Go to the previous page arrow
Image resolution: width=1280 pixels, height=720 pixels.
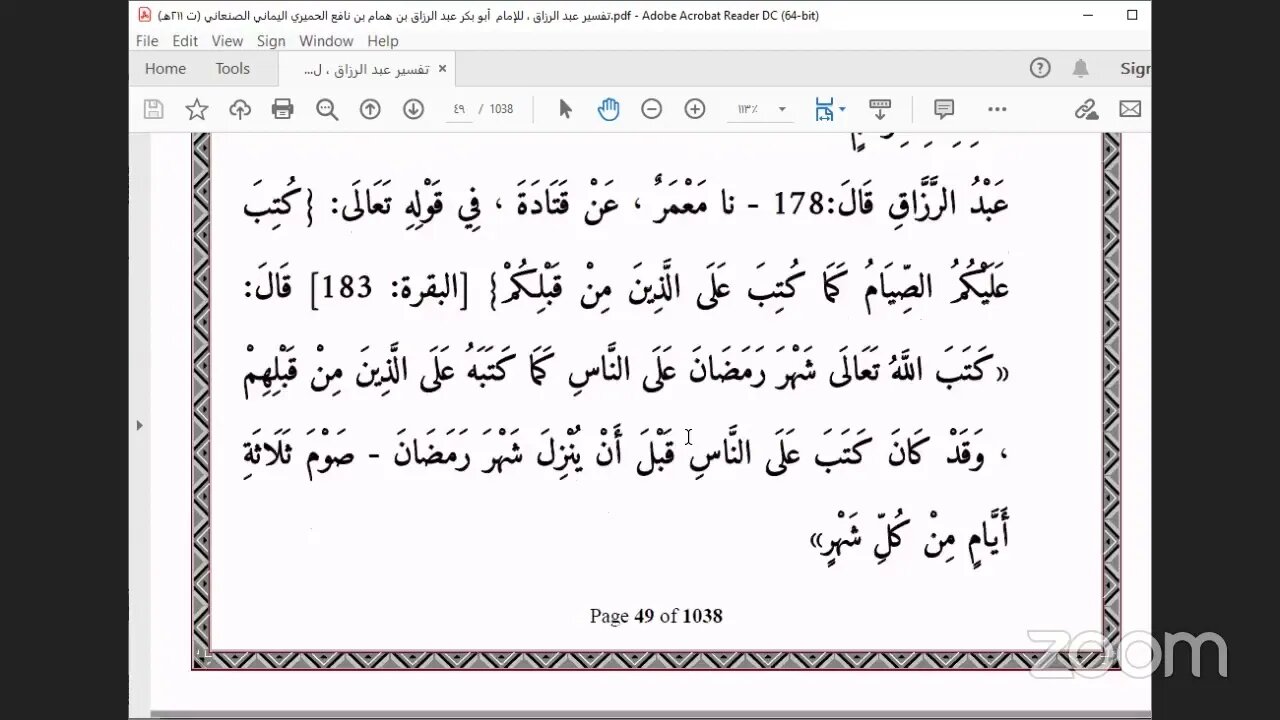tap(370, 109)
